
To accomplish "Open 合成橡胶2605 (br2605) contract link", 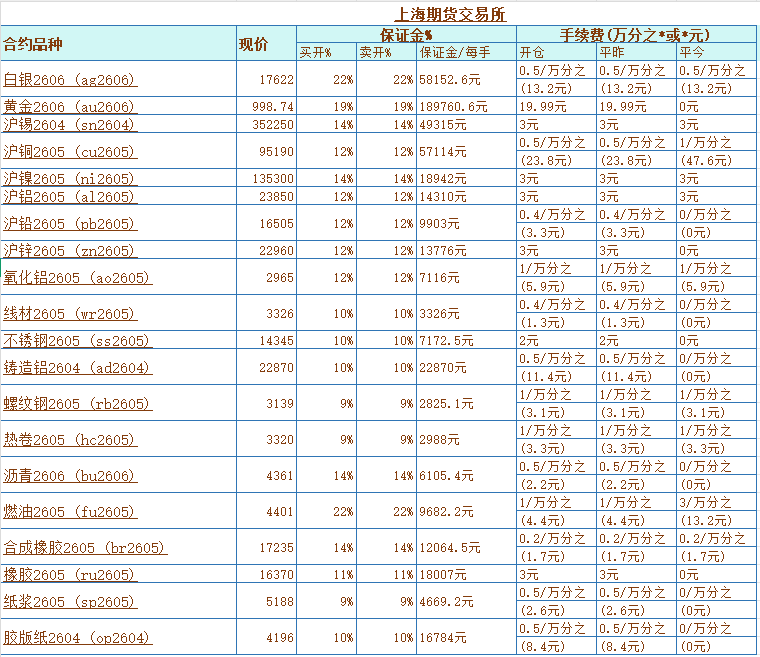I will (x=86, y=547).
